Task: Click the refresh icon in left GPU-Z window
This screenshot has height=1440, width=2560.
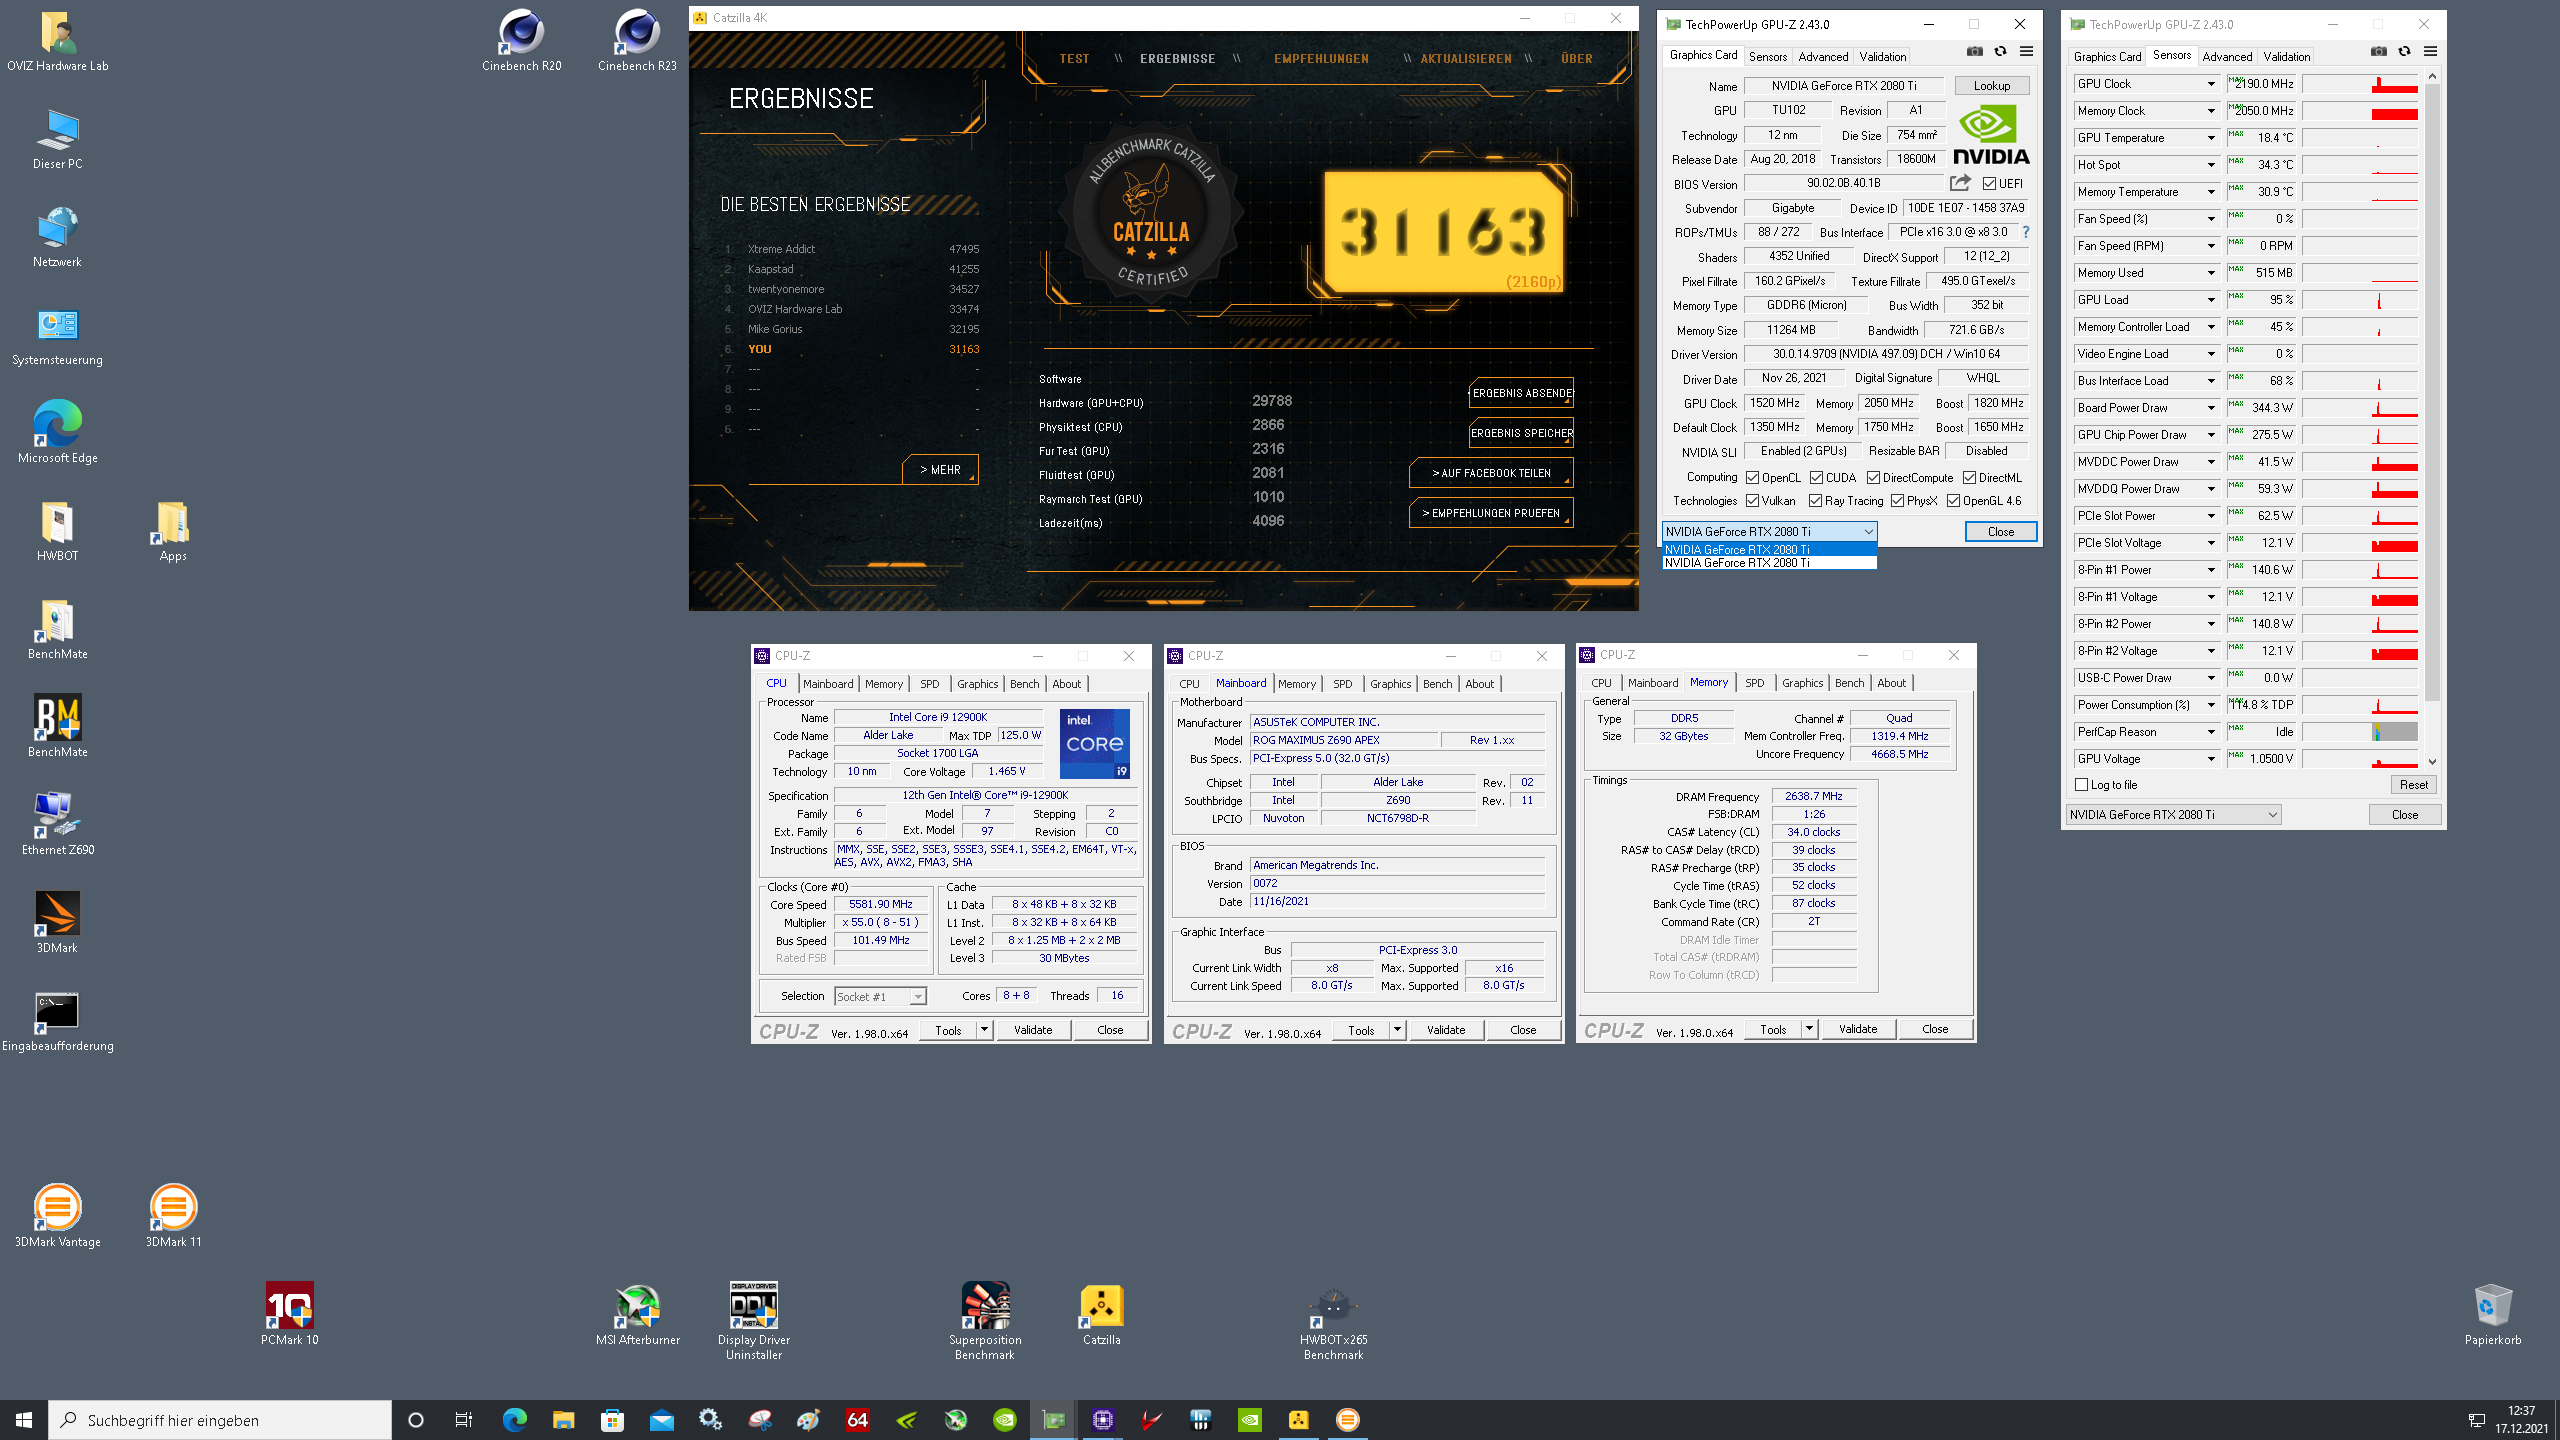Action: tap(2000, 51)
